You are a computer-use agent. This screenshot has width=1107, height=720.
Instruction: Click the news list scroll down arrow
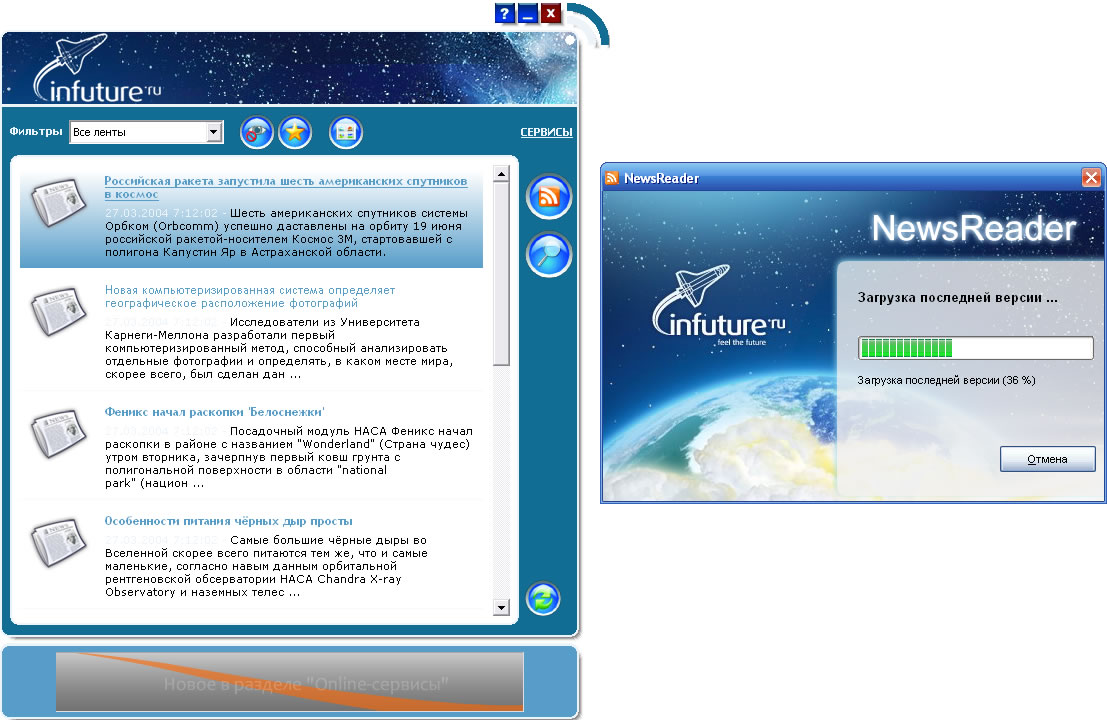point(501,607)
